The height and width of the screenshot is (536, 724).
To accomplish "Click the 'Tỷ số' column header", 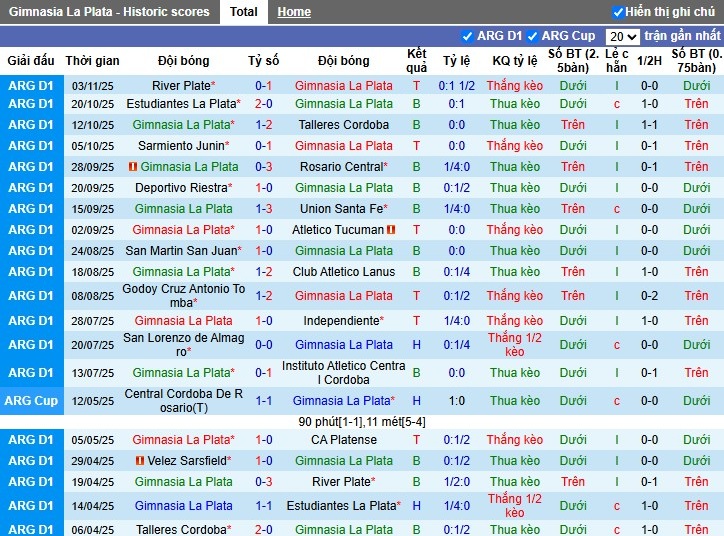I will (x=264, y=60).
